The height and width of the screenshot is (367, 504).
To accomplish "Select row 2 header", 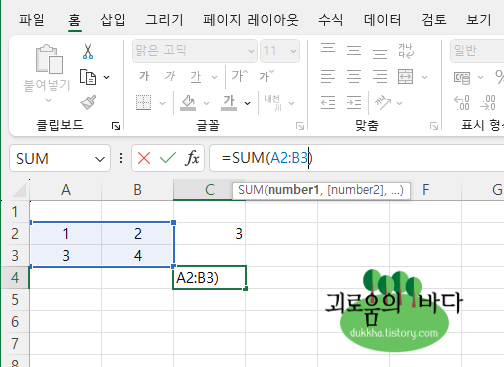I will coord(15,234).
